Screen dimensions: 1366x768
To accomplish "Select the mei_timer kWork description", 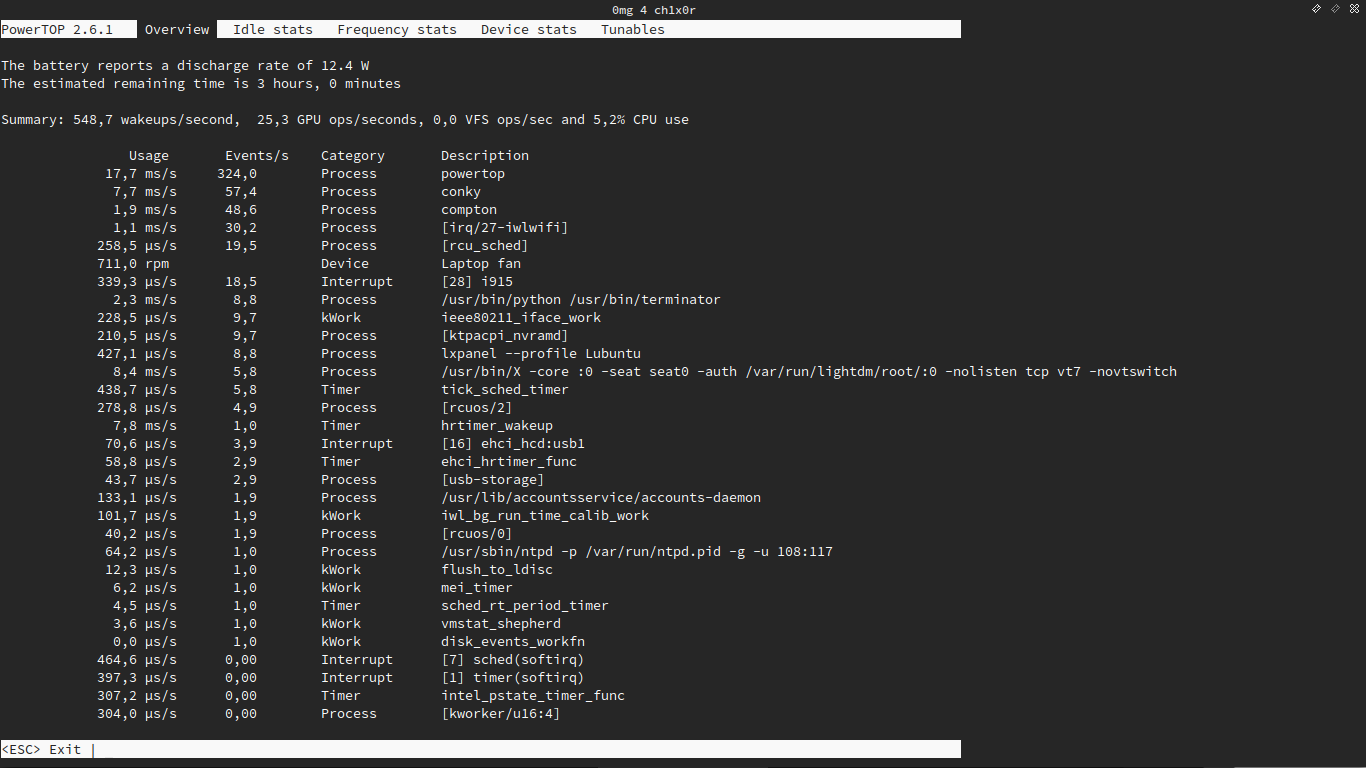I will click(477, 587).
